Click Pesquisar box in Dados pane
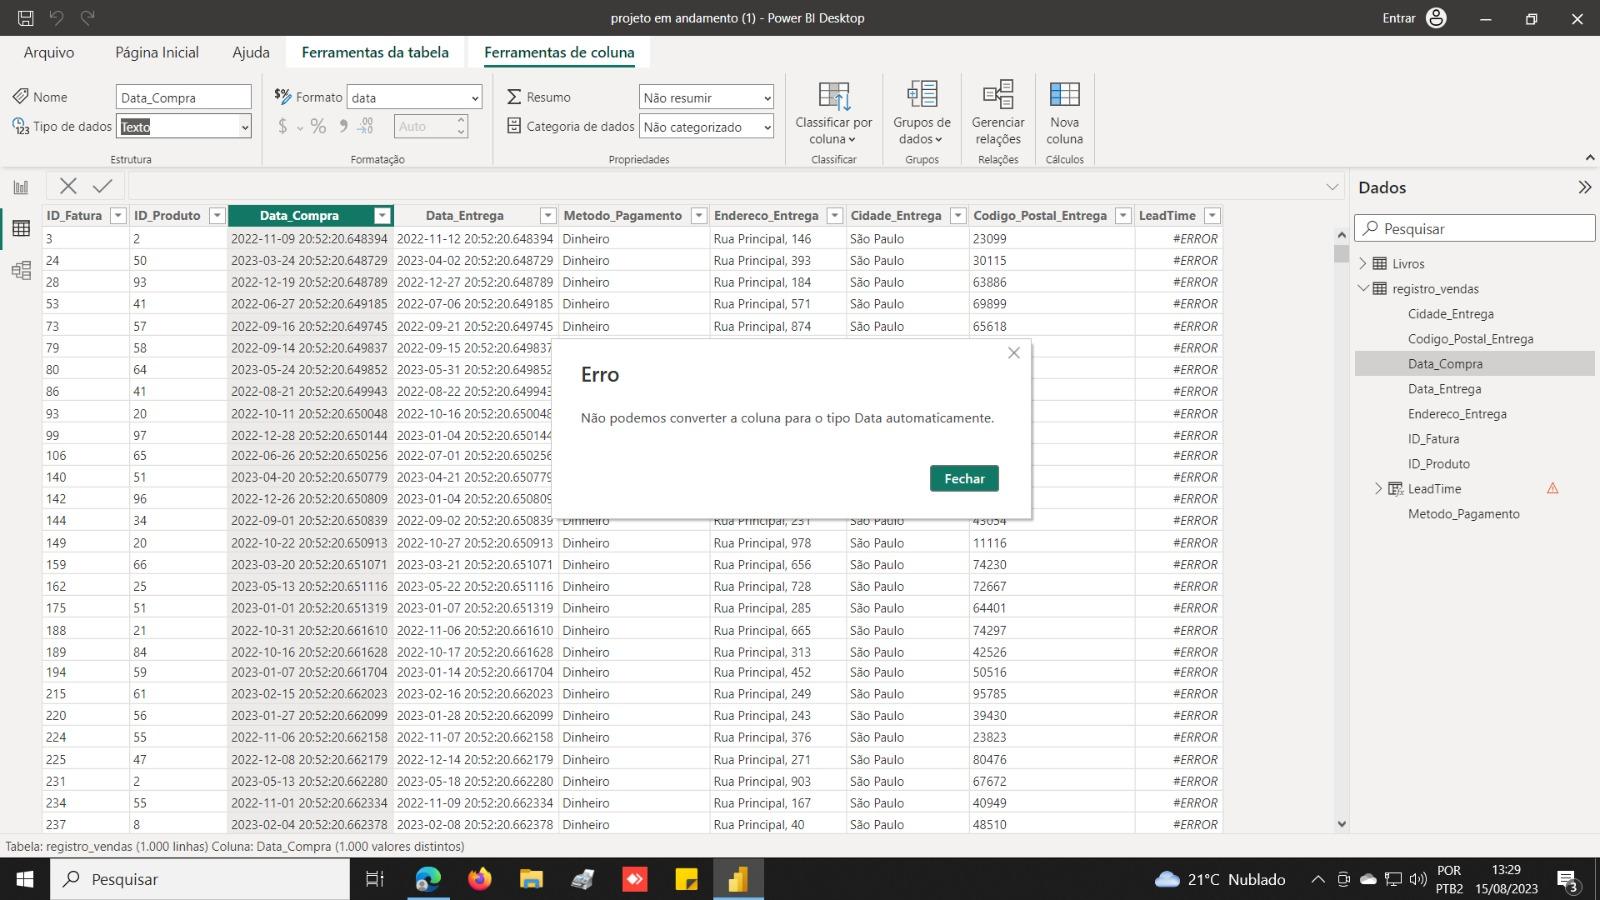 [1475, 228]
